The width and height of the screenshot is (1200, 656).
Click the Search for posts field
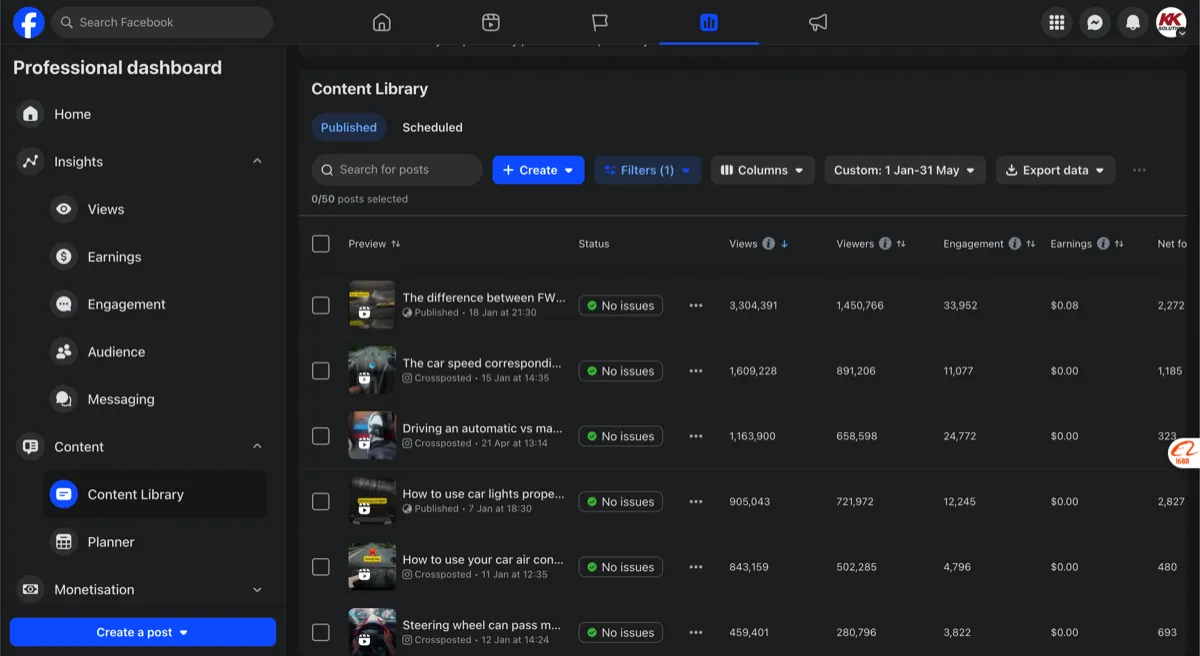(397, 170)
